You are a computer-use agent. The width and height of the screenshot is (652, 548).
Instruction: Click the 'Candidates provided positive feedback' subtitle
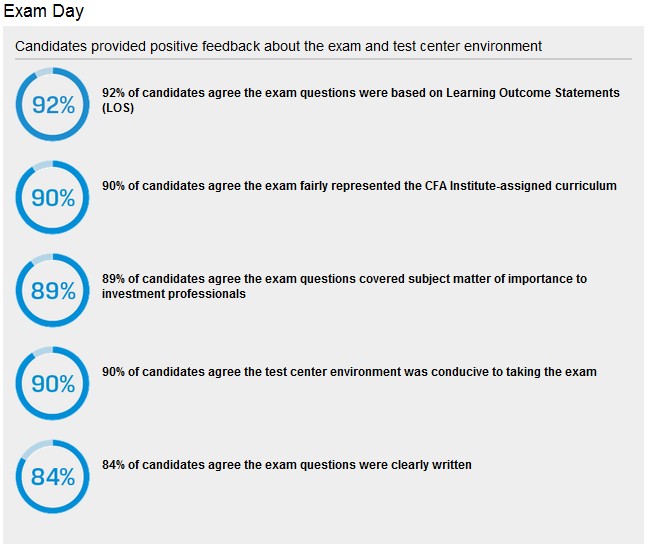tap(278, 46)
